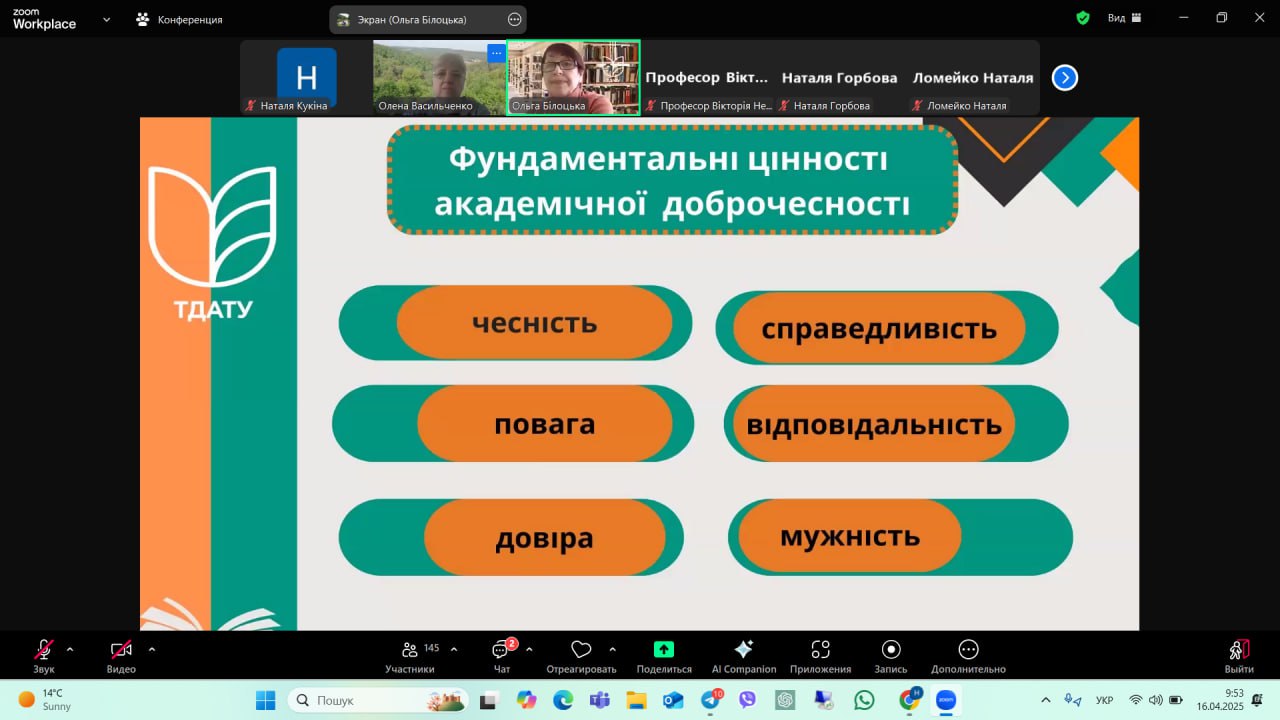1280x720 pixels.
Task: Open Microsoft Teams from the taskbar
Action: [600, 700]
